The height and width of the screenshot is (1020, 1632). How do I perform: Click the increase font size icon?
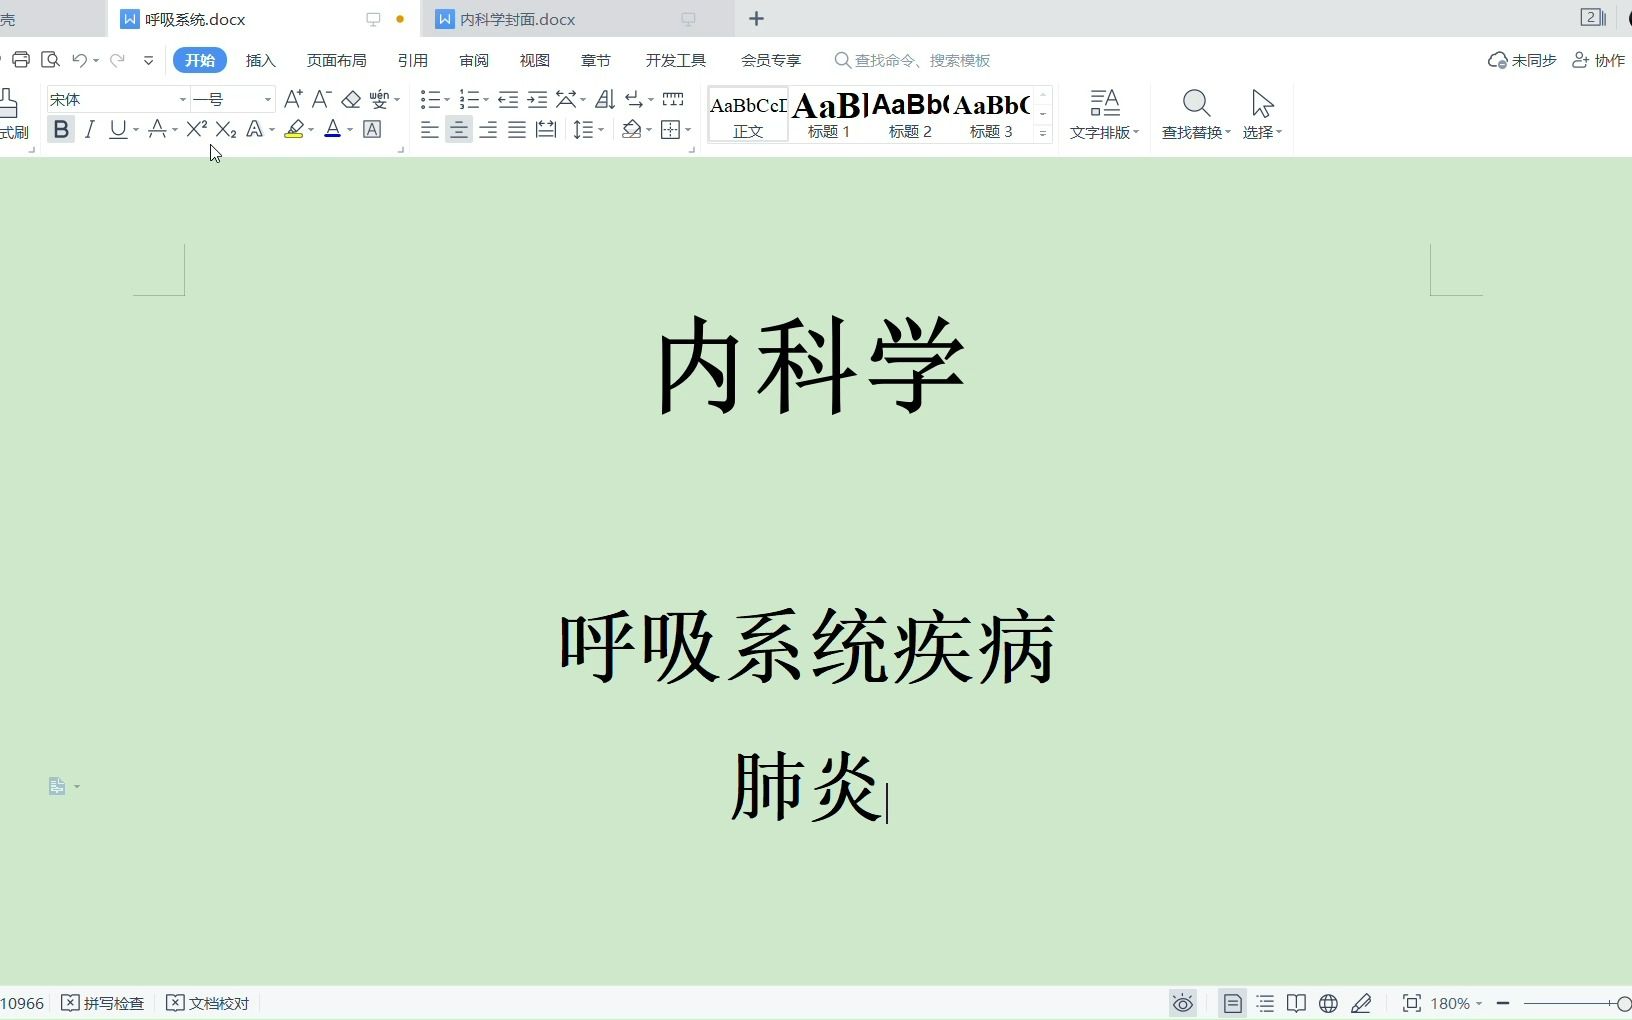pyautogui.click(x=293, y=99)
